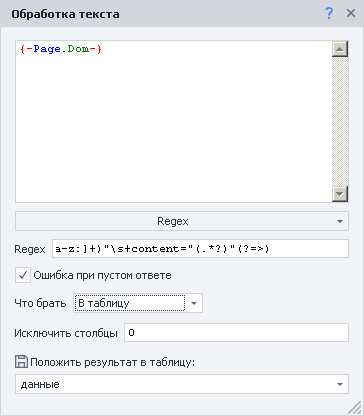Click the Ошибка при пустом ответе label
Viewport: 364px width, 416px height.
point(102,276)
